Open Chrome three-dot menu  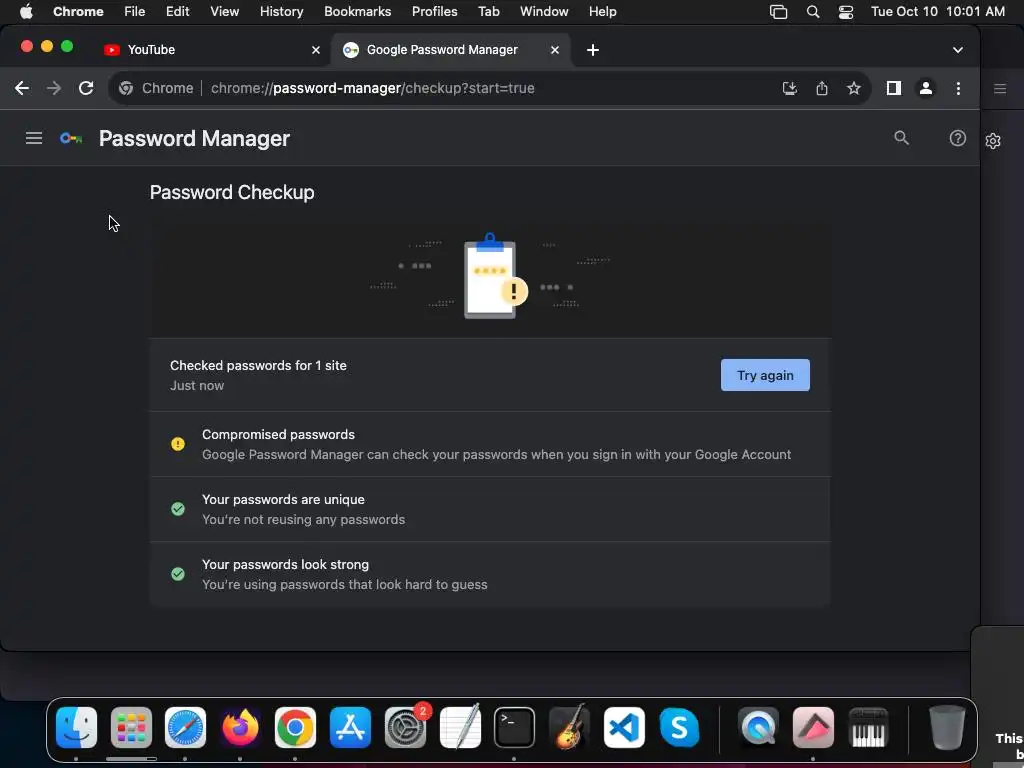[x=958, y=88]
